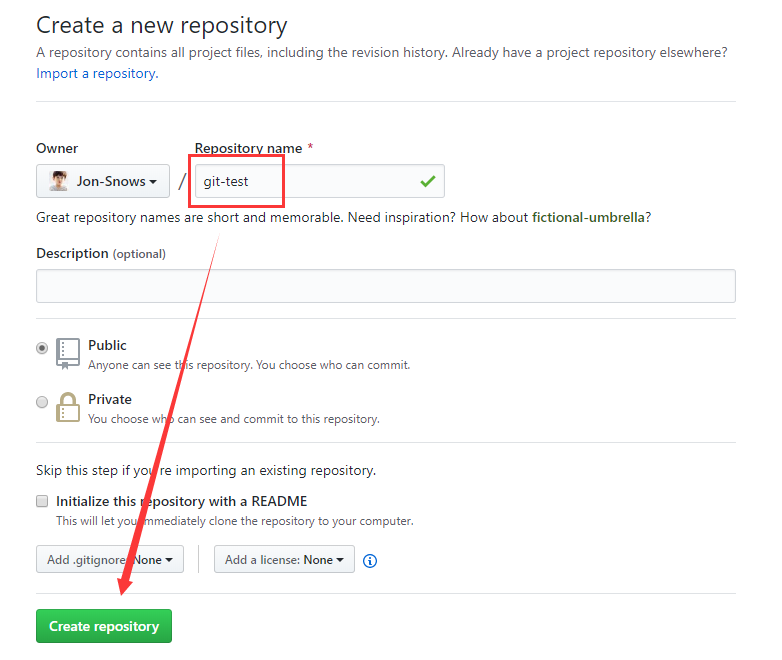Use the fictional-umbrella name suggestion
Image resolution: width=782 pixels, height=660 pixels.
(x=588, y=217)
